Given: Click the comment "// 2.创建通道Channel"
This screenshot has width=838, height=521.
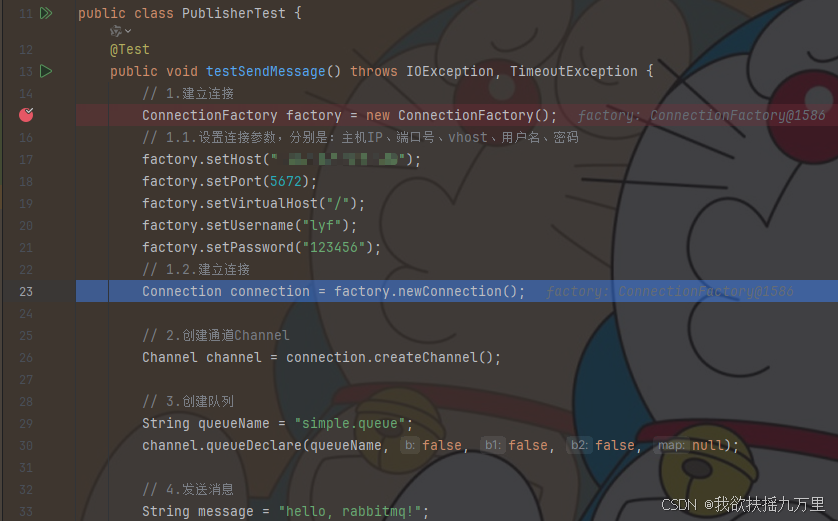Looking at the screenshot, I should click(x=216, y=336).
